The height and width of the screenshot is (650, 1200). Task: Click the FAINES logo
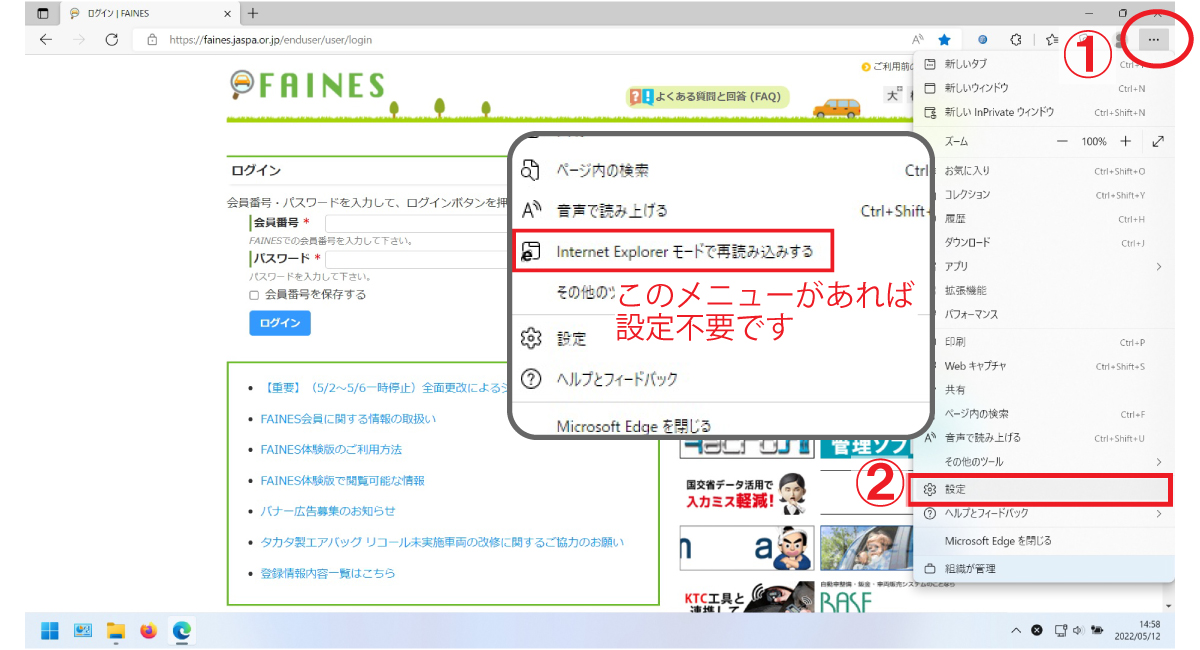[x=307, y=85]
